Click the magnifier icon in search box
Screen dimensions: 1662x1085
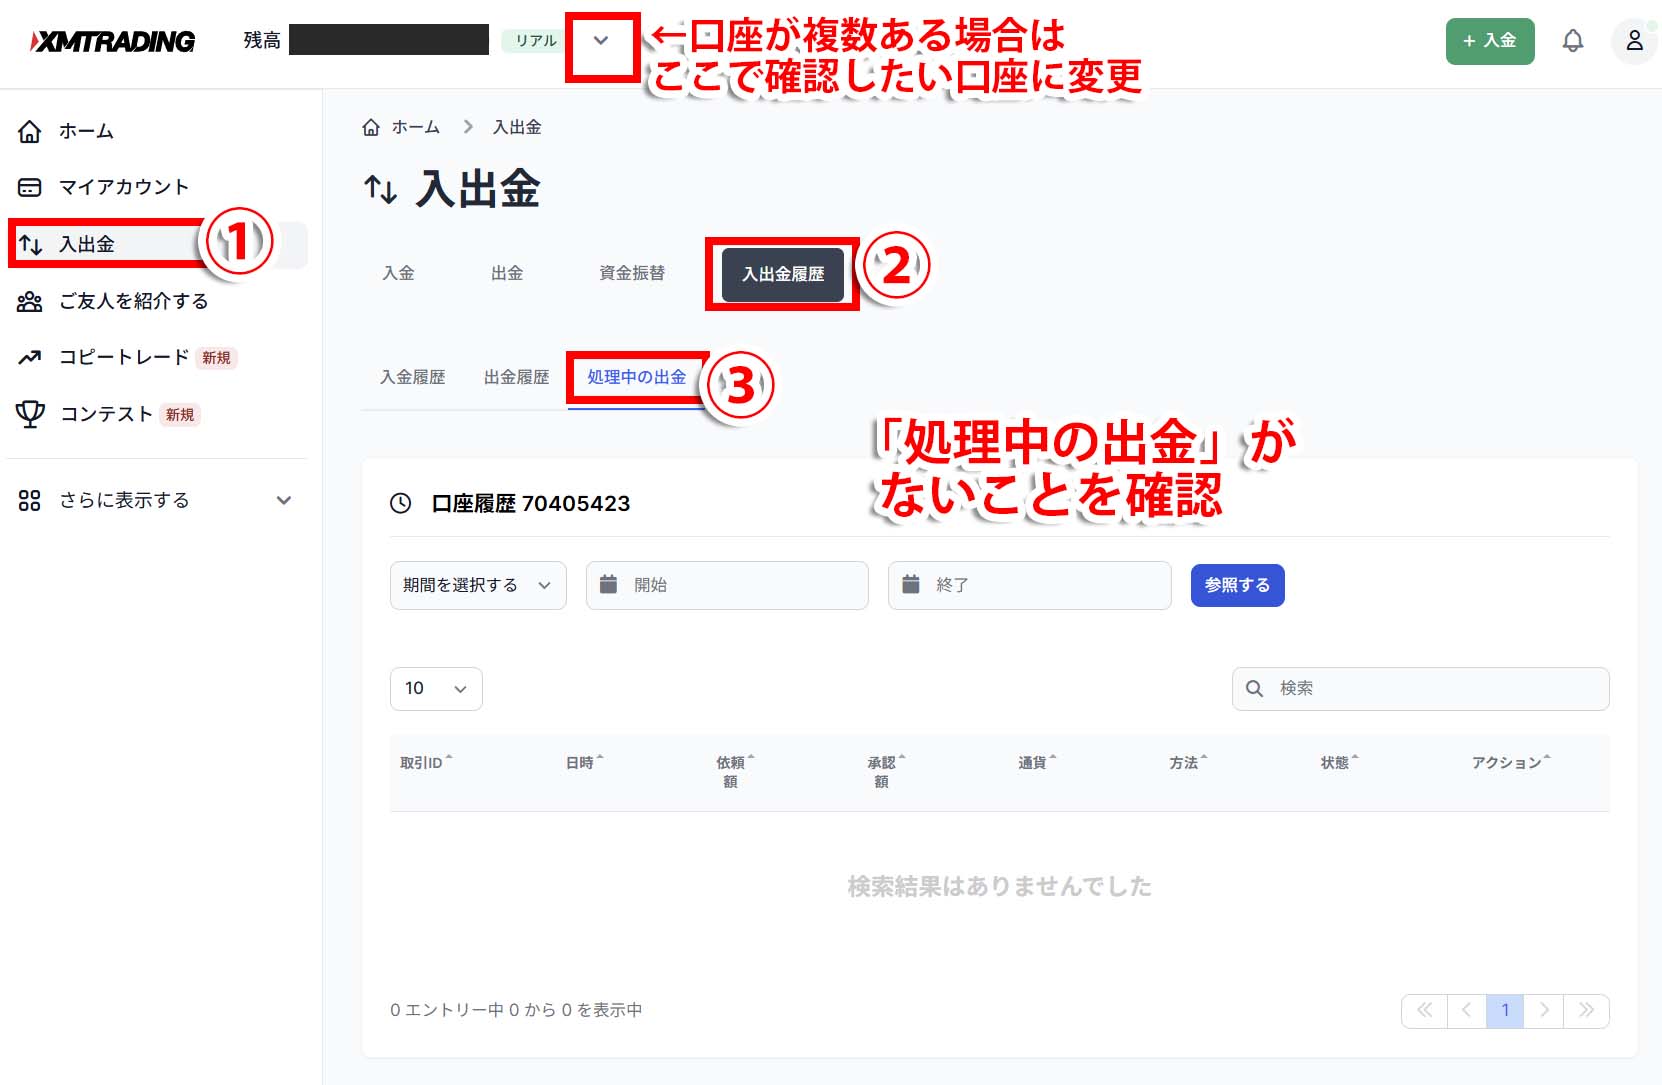[x=1254, y=688]
